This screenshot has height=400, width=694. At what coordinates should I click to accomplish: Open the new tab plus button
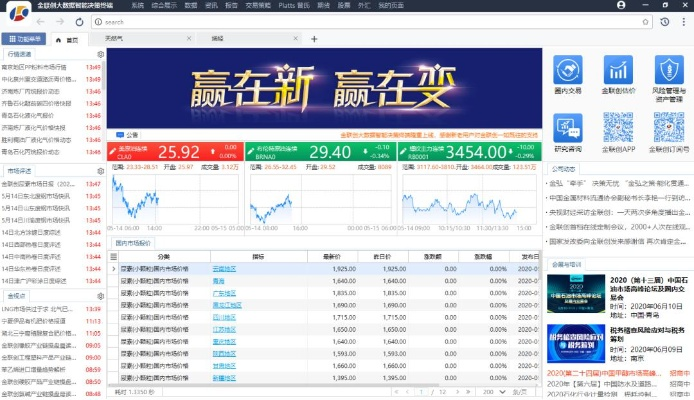point(314,39)
